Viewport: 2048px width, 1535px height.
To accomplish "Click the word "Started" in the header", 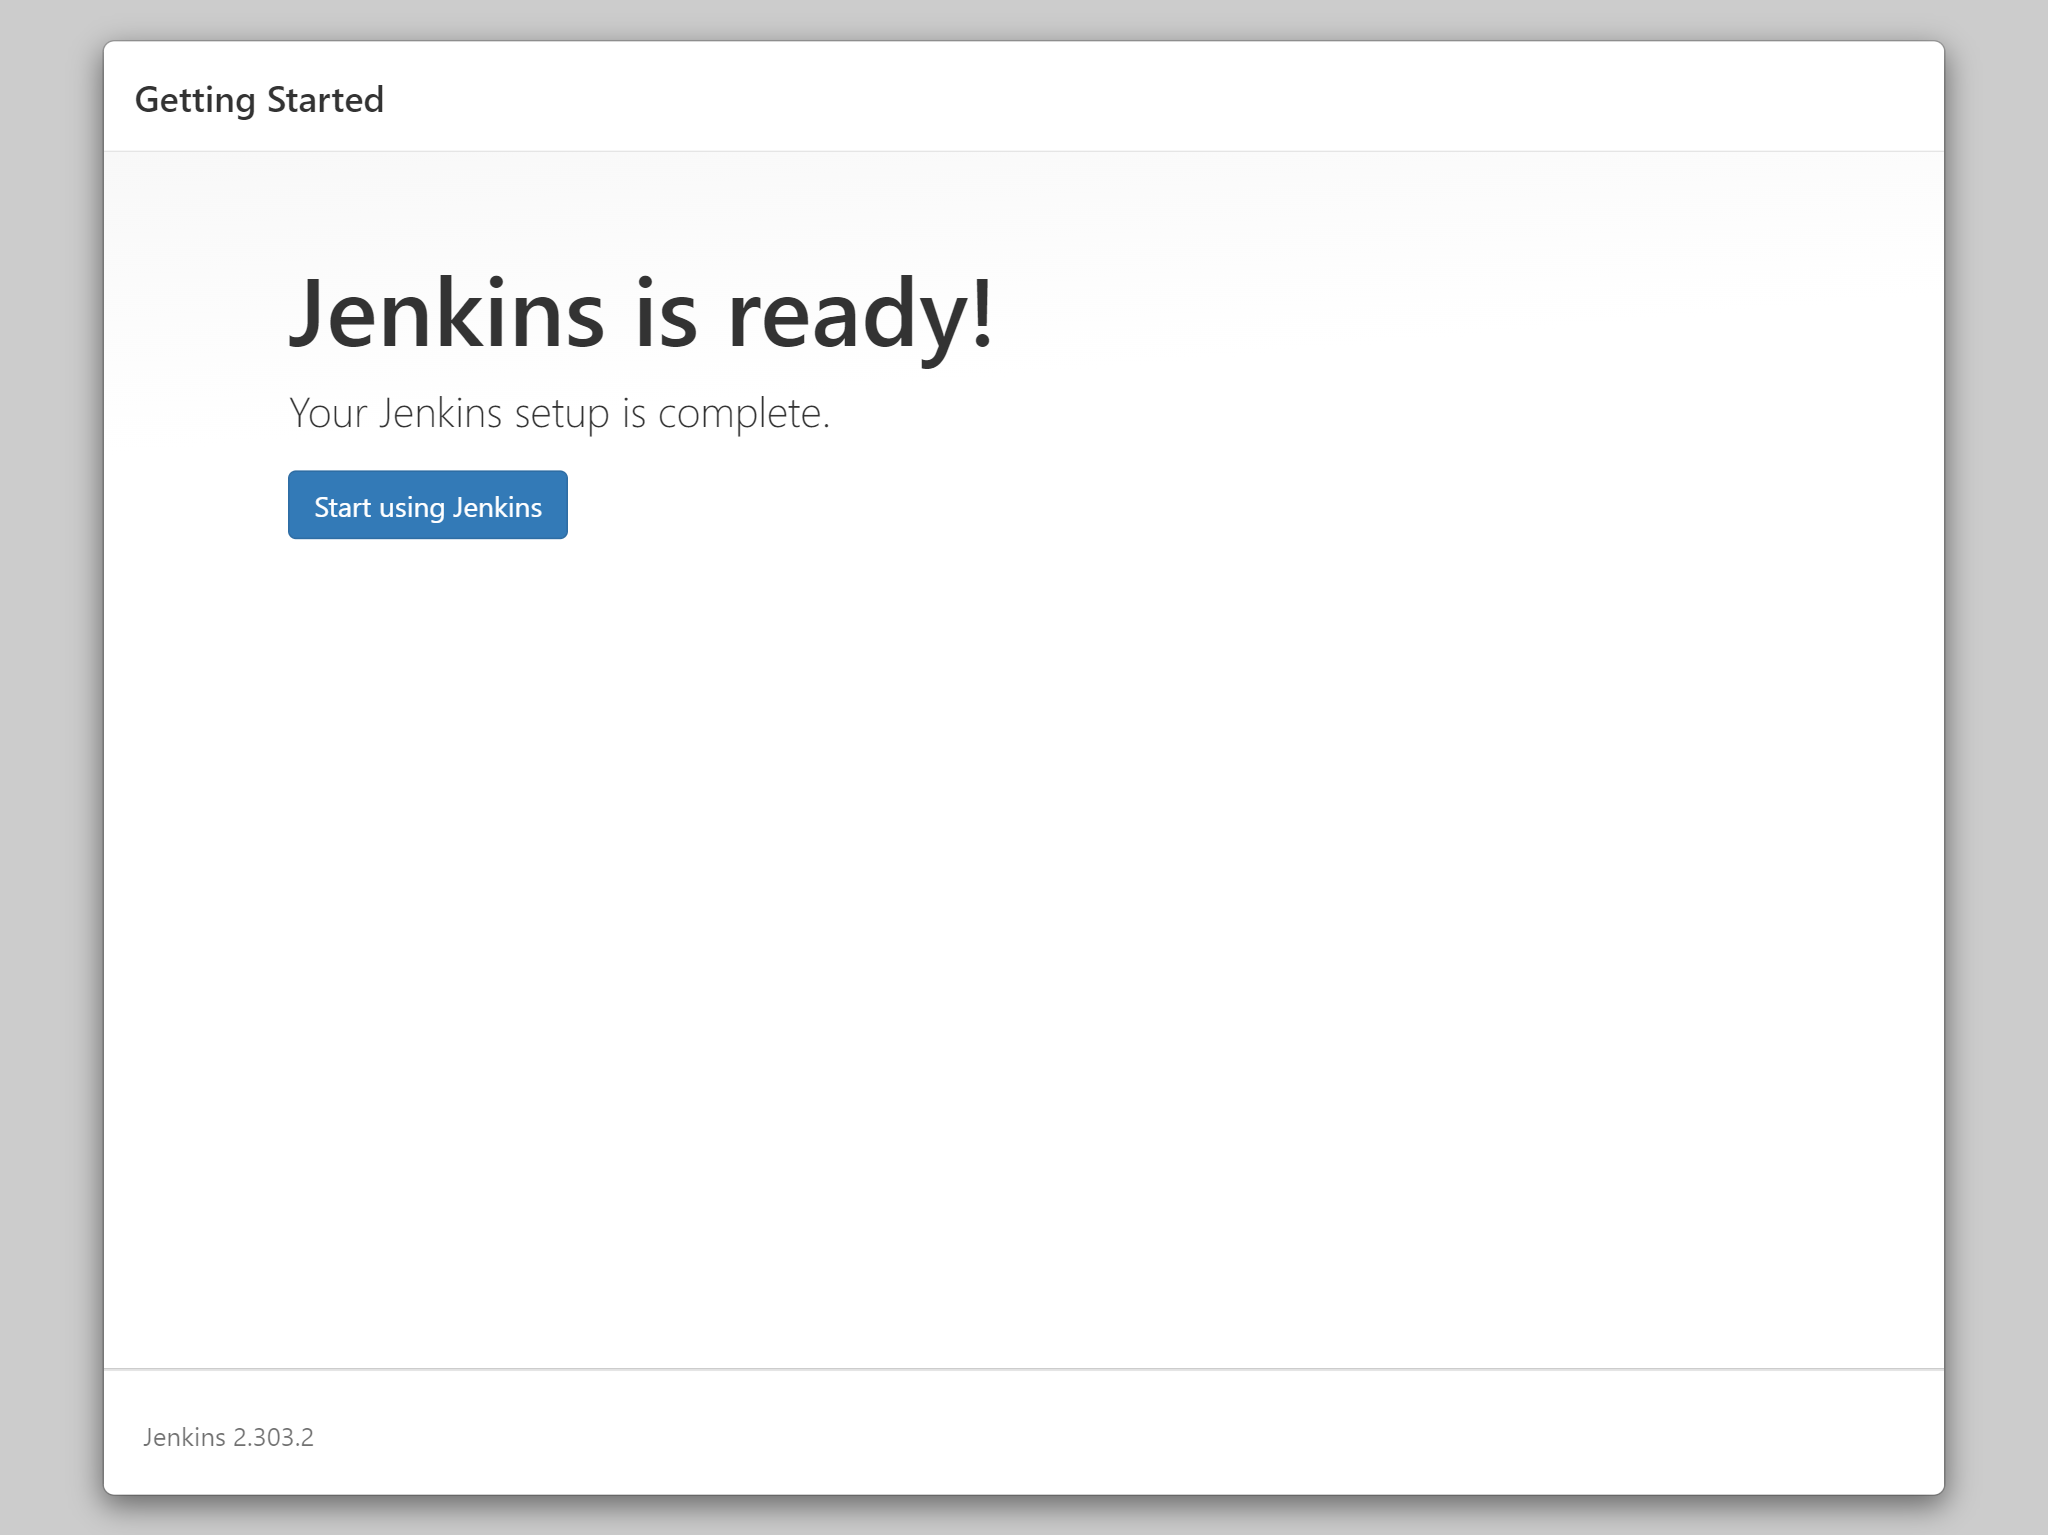I will point(325,100).
